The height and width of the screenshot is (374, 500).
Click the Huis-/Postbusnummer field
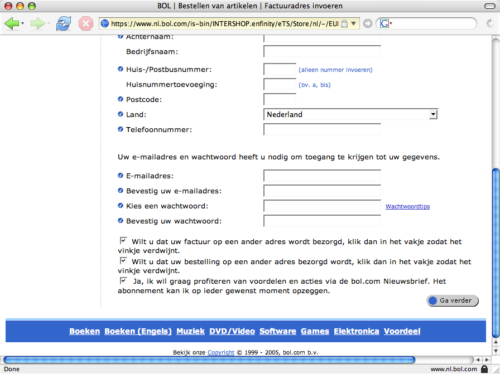tap(280, 69)
